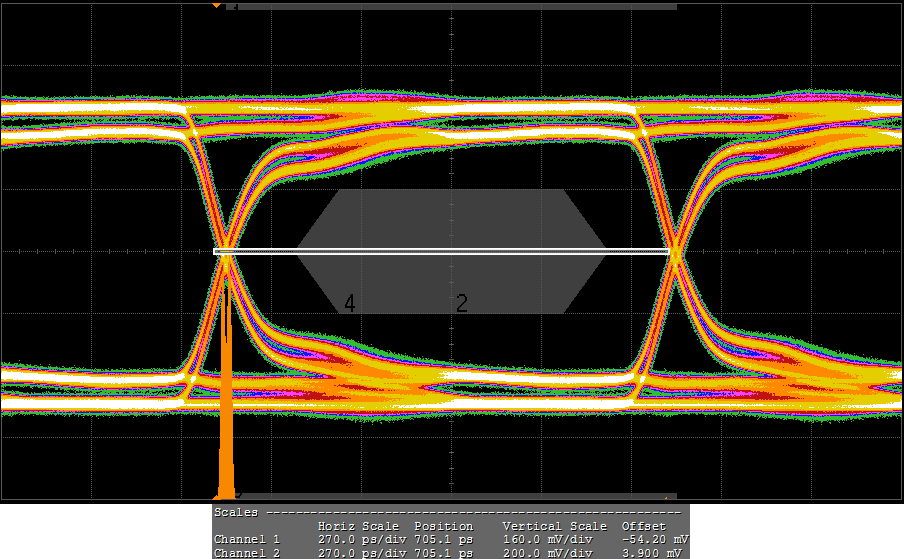Viewport: 904px width, 559px height.
Task: Click Channel 1 position value 705.1 ps
Action: coord(444,539)
